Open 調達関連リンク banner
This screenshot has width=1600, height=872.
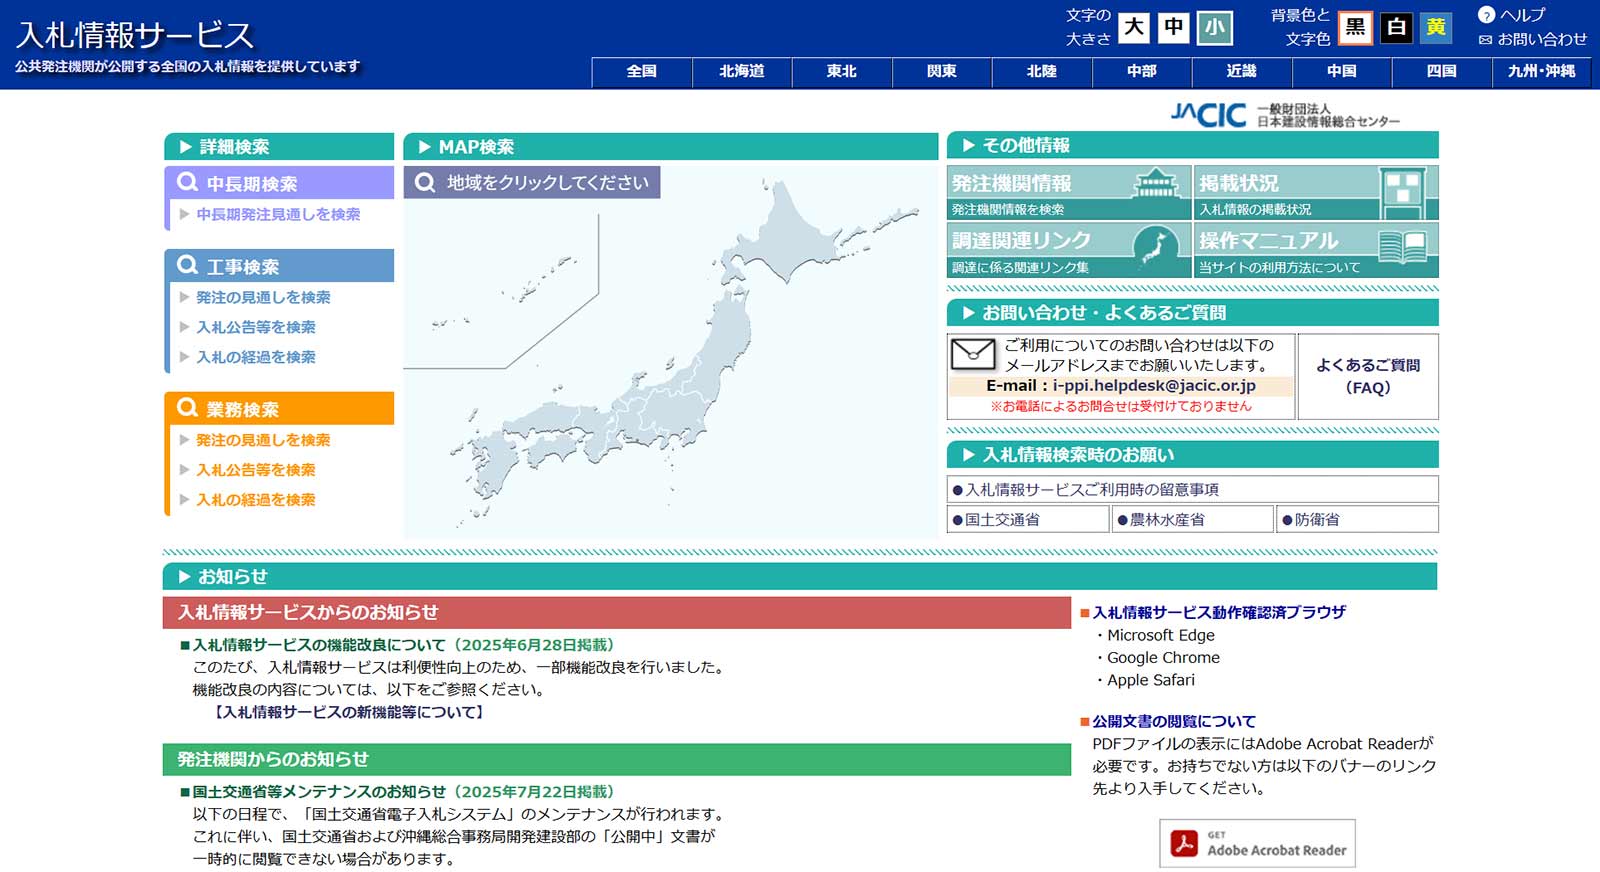coord(1069,250)
